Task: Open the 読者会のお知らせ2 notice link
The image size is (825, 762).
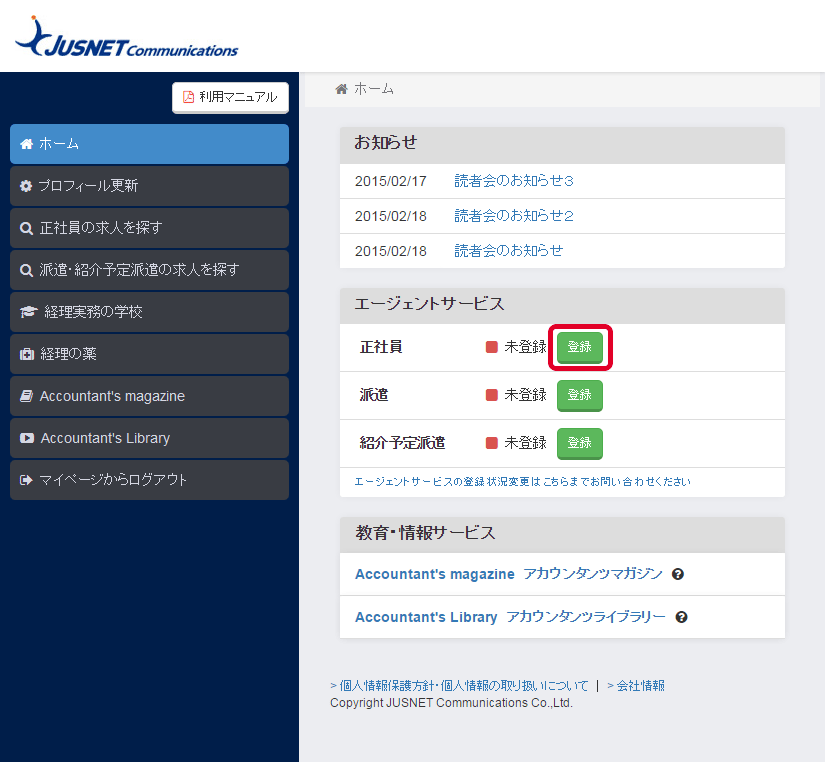Action: 514,216
